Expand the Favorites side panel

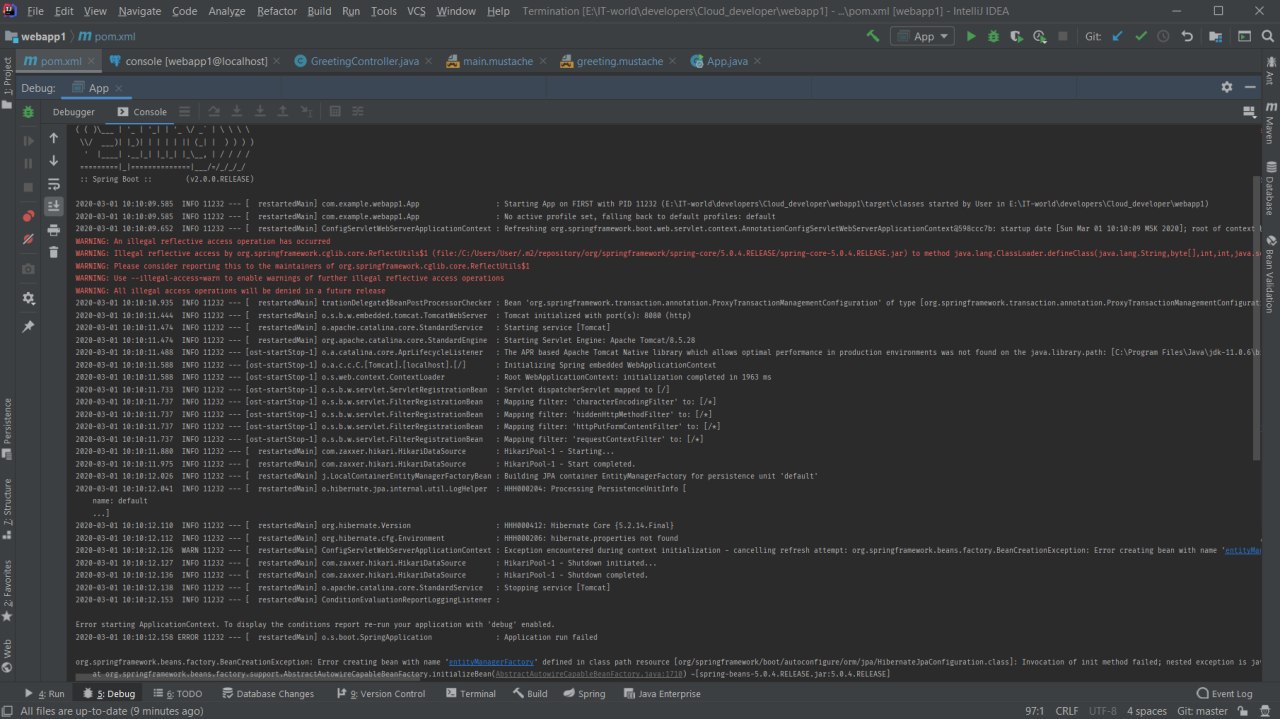tap(8, 590)
